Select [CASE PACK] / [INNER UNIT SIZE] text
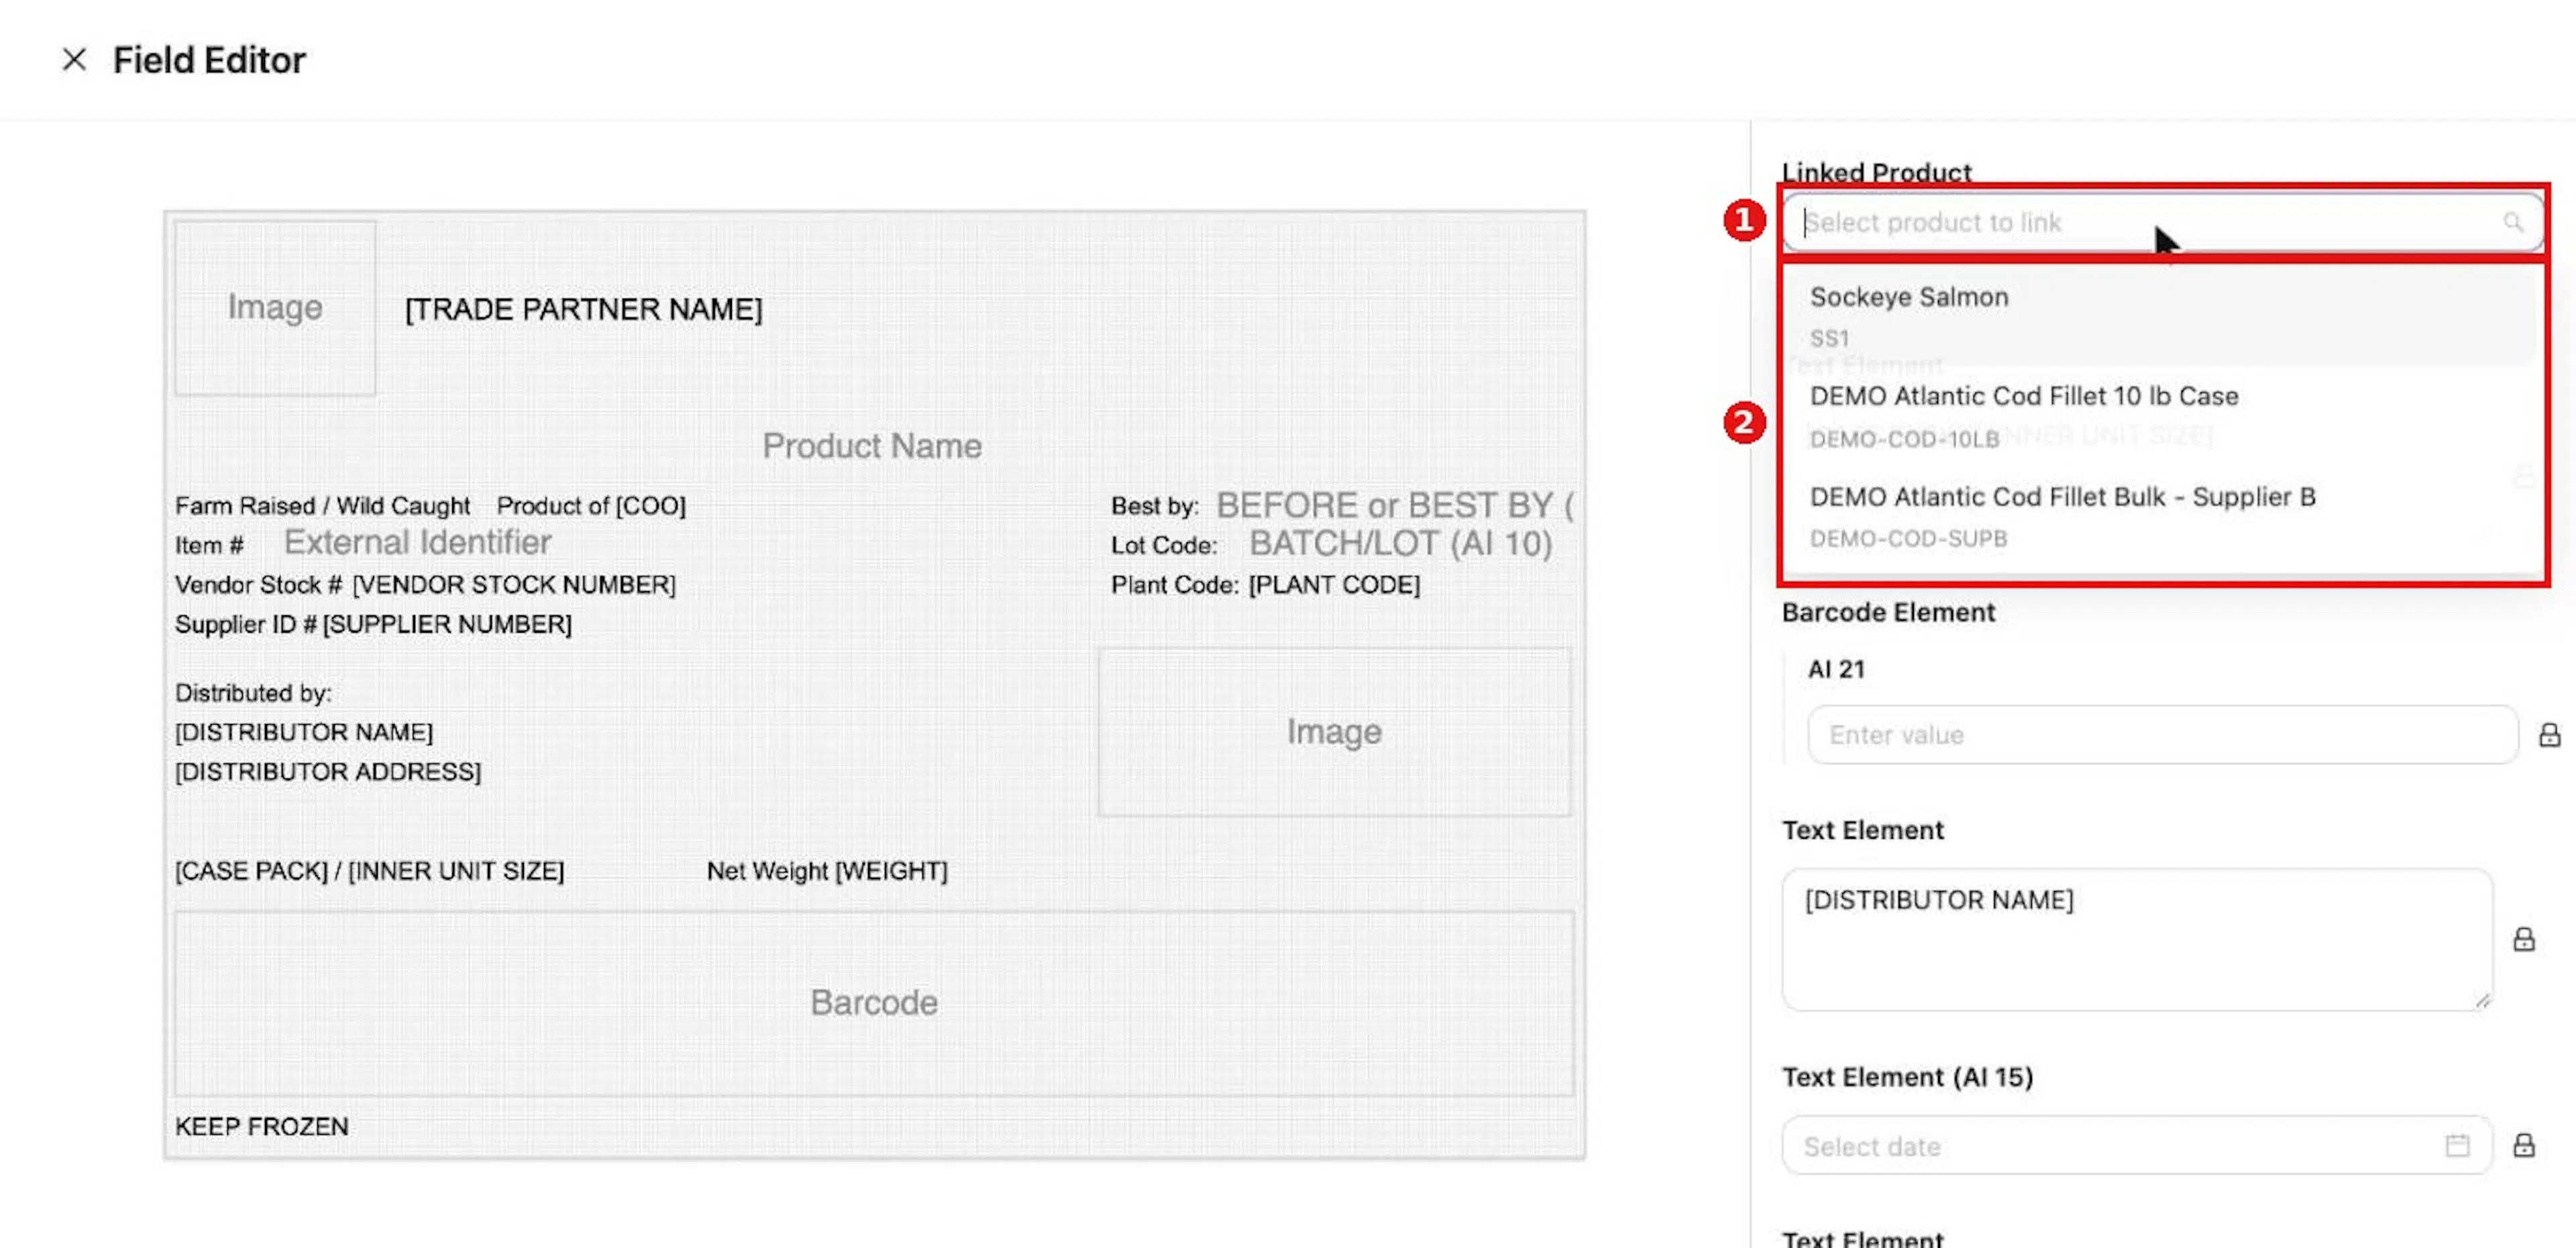This screenshot has height=1248, width=2576. 369,871
